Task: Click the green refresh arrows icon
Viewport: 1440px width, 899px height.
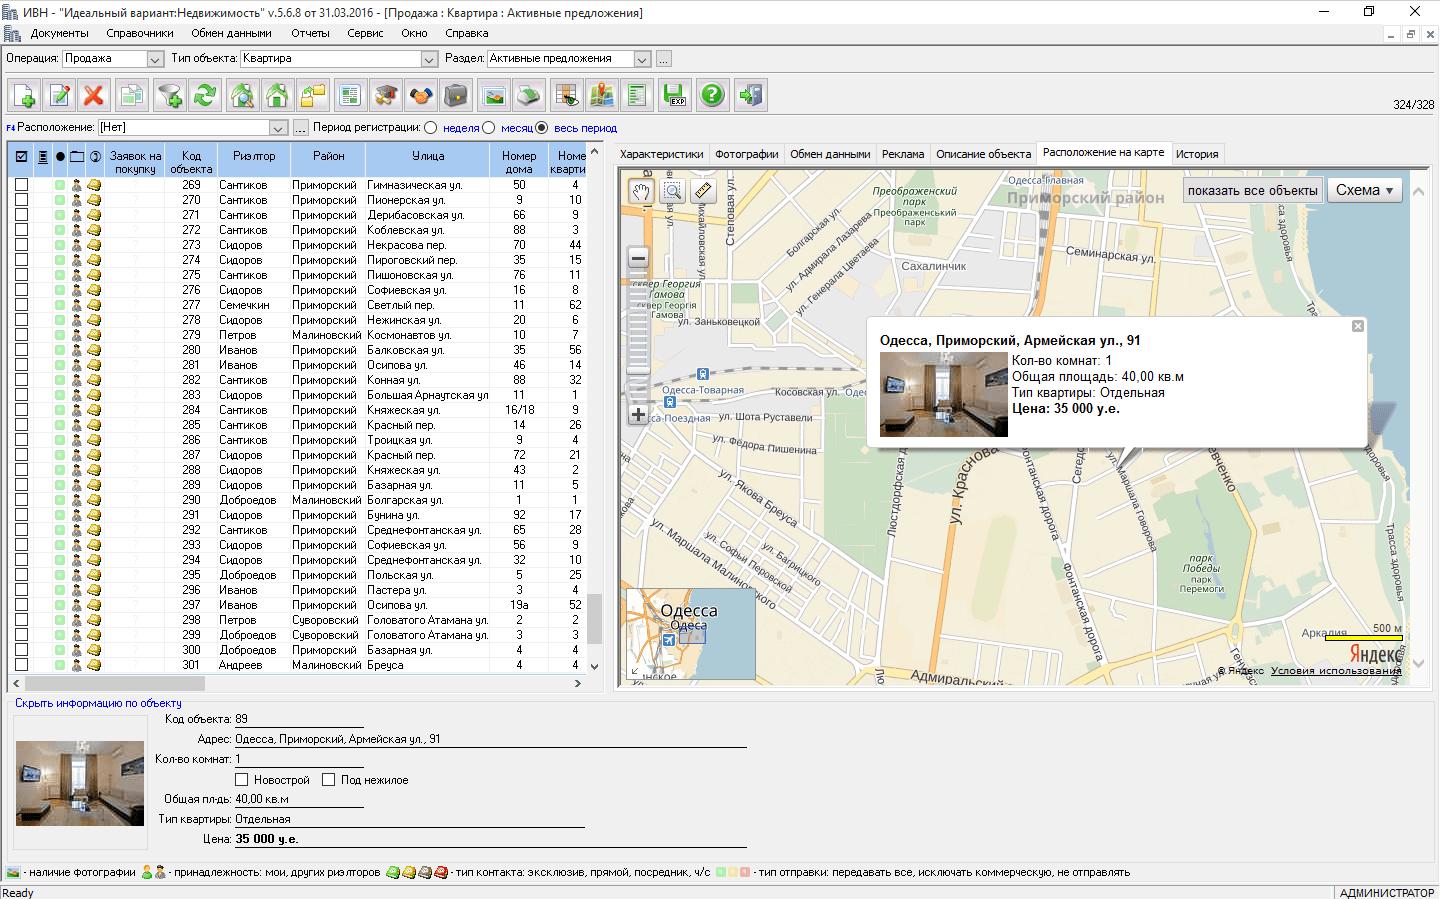Action: [x=205, y=96]
